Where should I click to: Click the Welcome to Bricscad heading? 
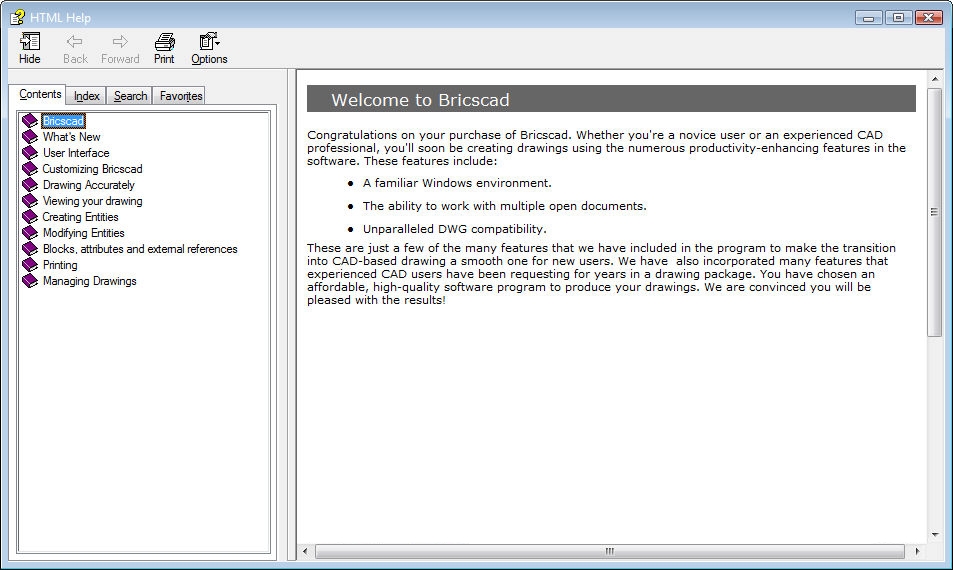click(x=421, y=100)
